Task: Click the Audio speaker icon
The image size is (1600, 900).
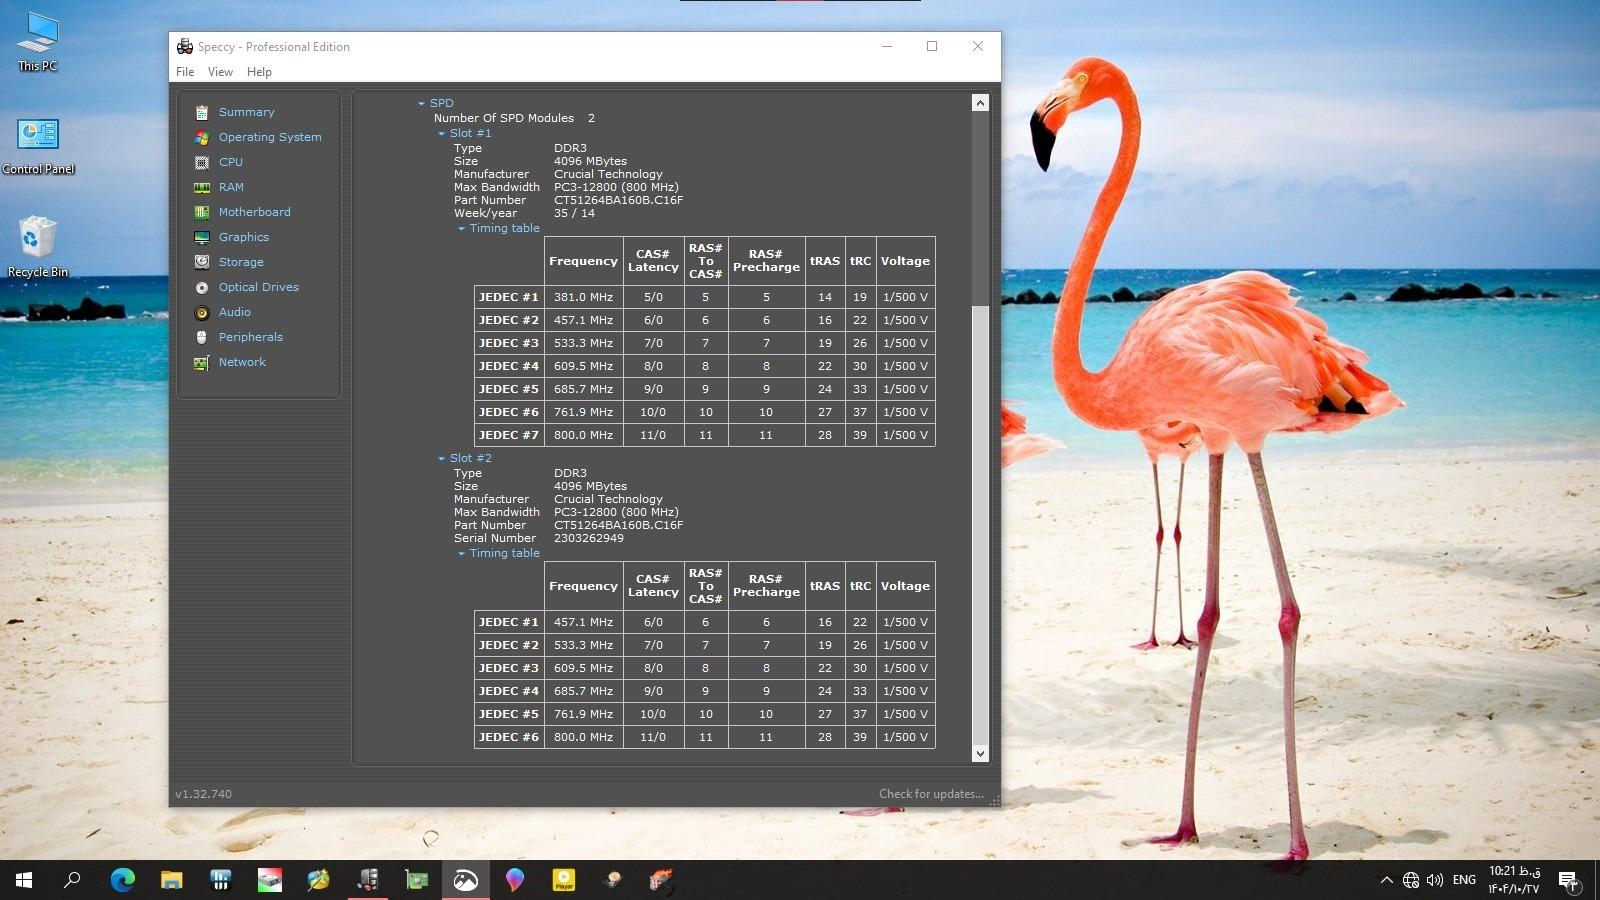Action: pyautogui.click(x=202, y=312)
